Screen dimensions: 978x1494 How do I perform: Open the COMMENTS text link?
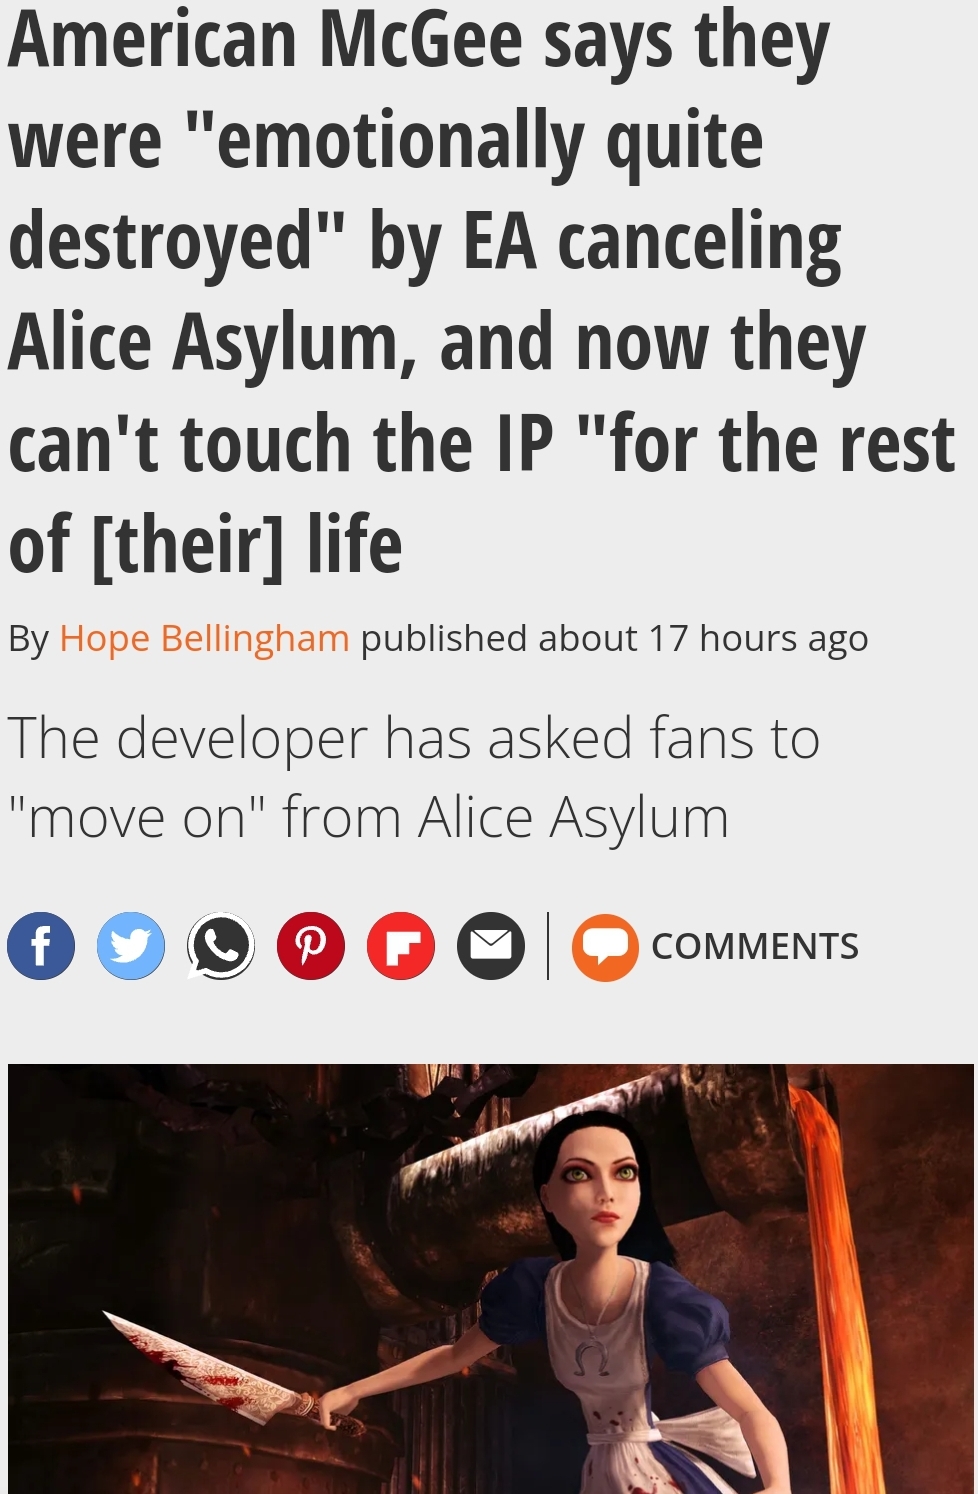tap(755, 946)
